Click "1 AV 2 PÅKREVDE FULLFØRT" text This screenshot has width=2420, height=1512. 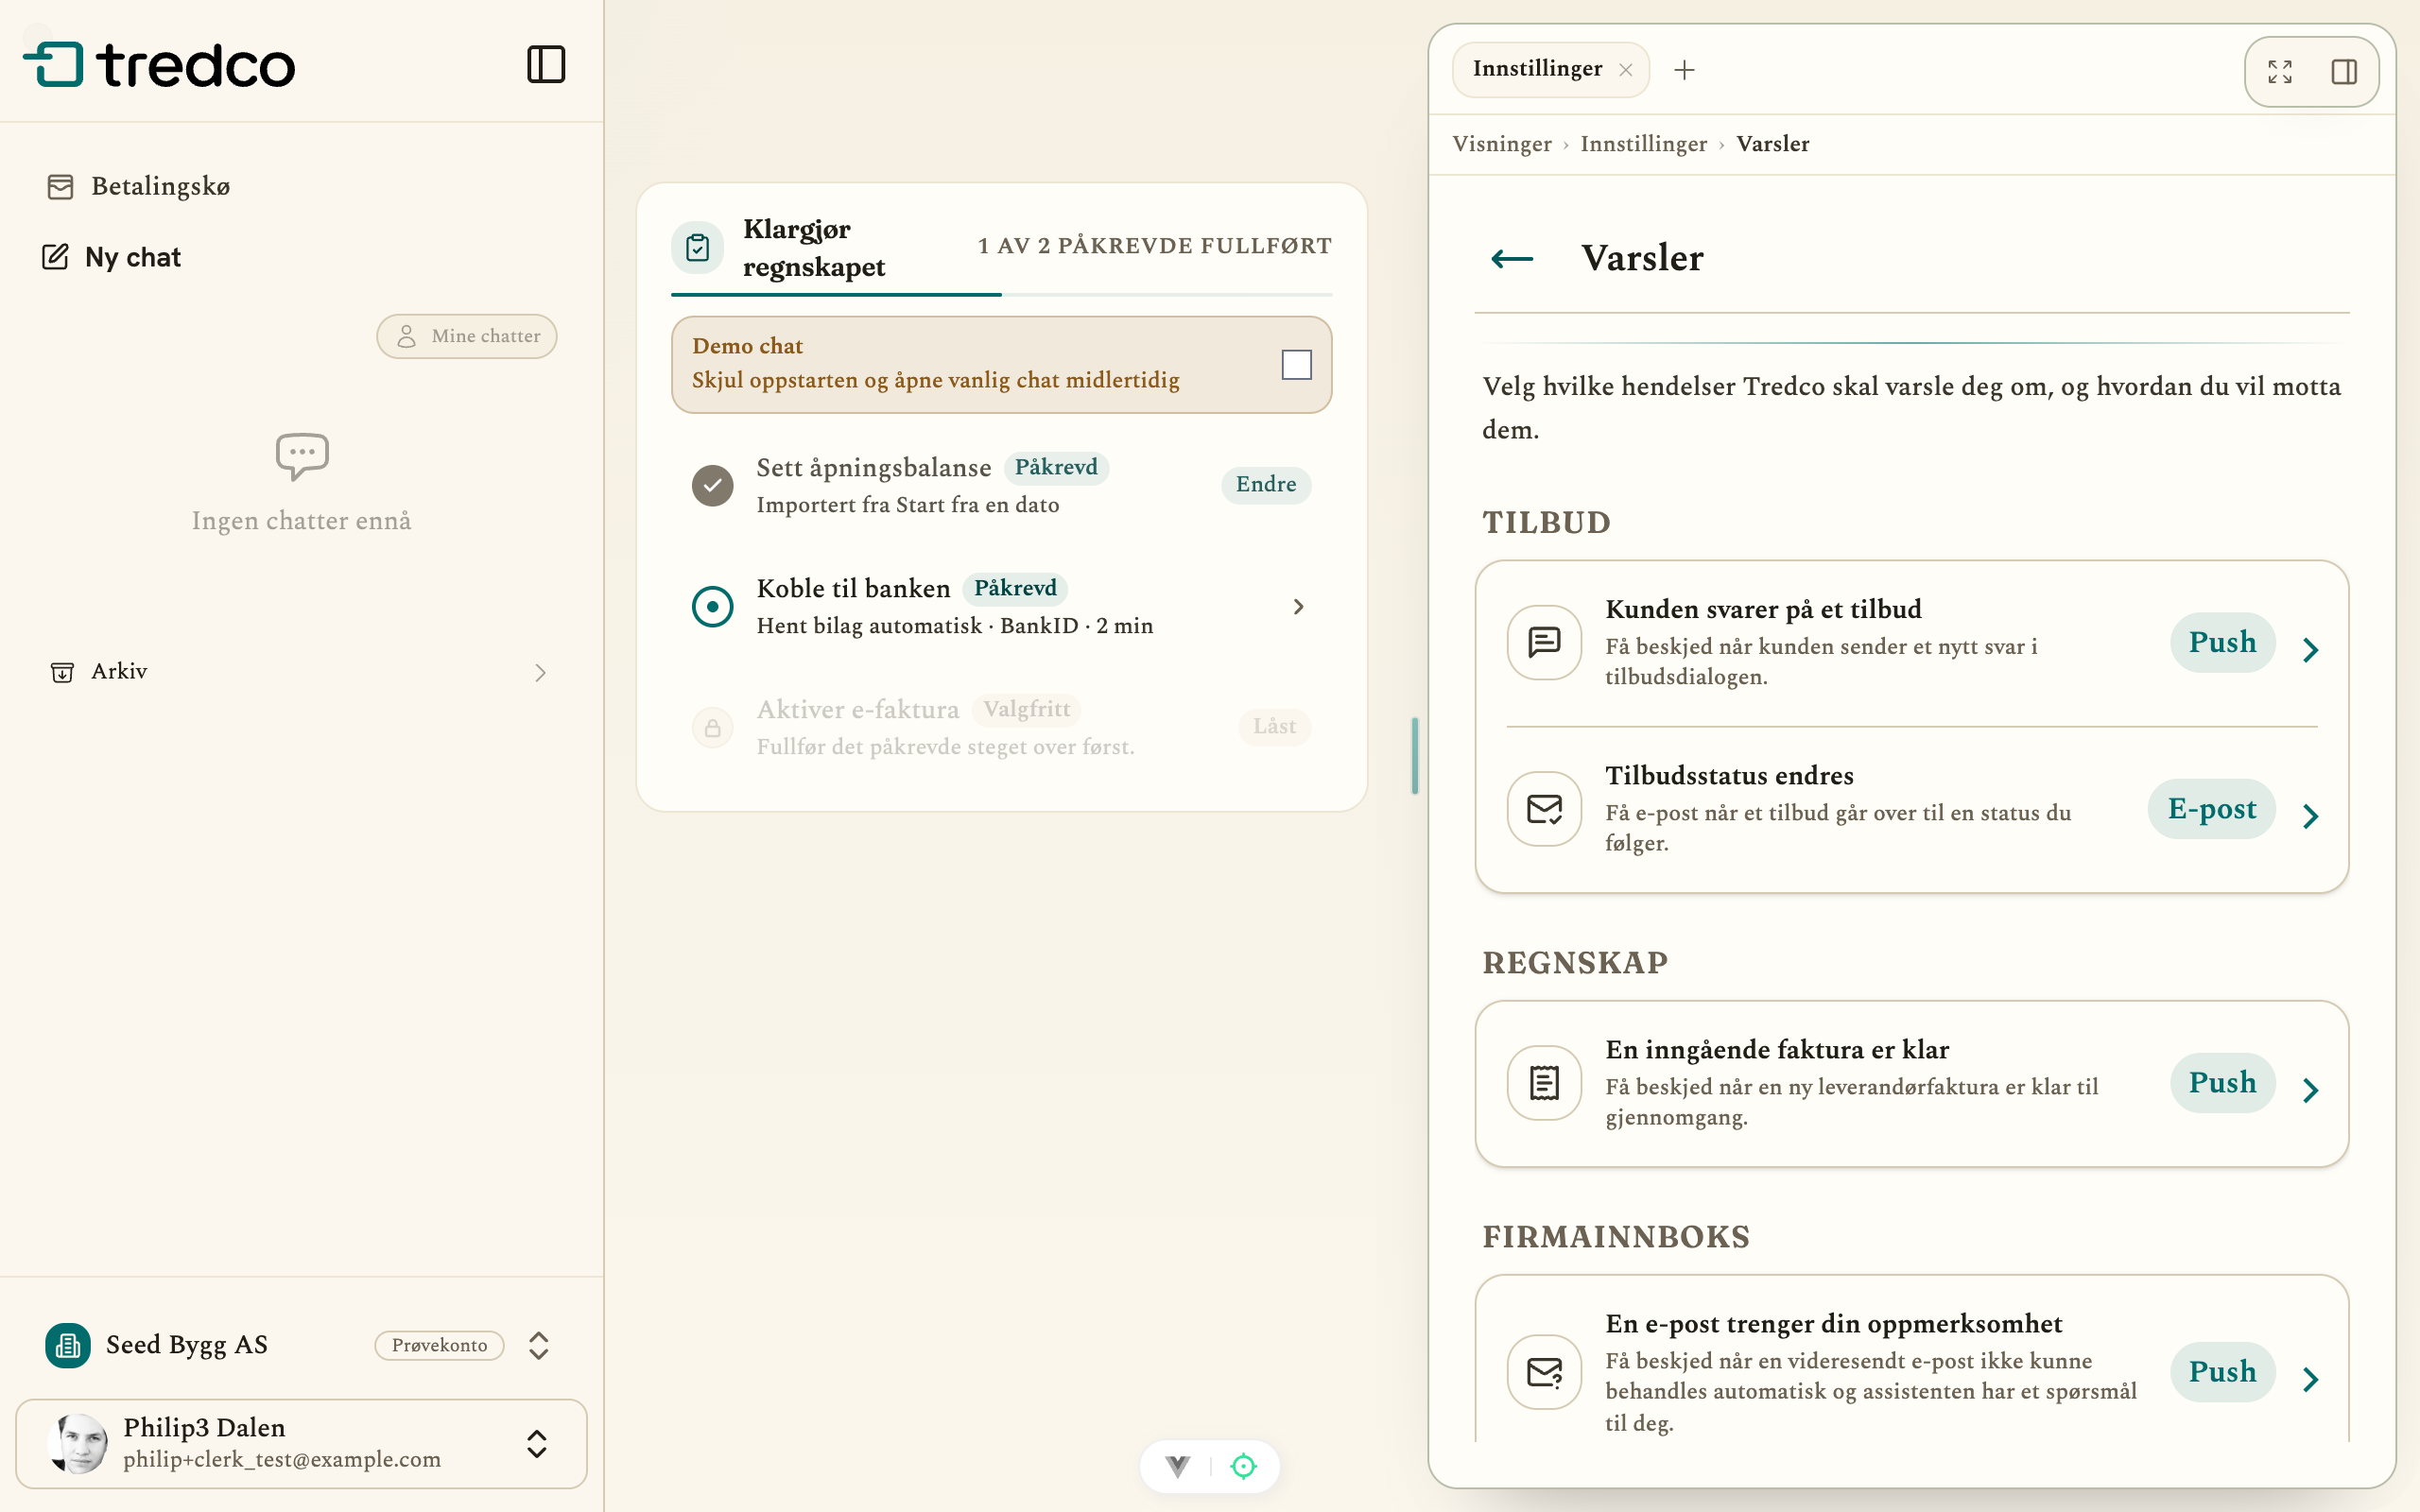click(1155, 246)
